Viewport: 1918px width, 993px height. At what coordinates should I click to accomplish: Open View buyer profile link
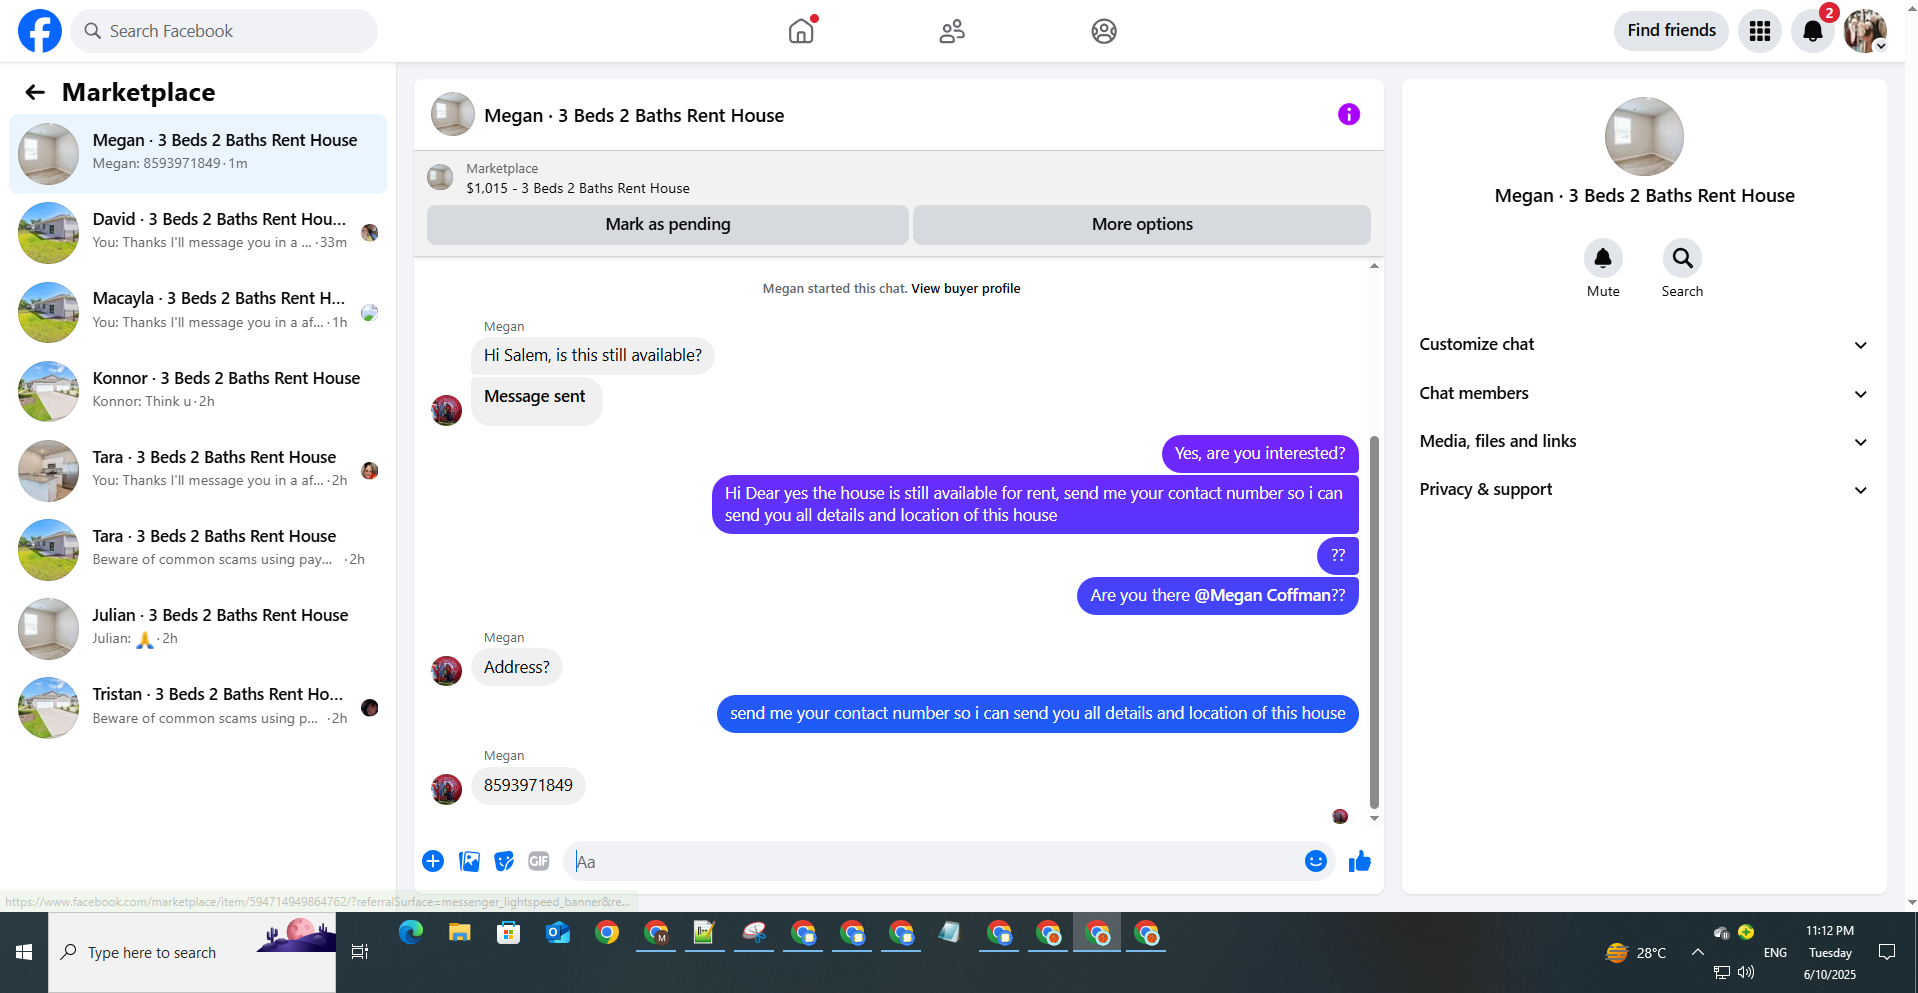966,289
